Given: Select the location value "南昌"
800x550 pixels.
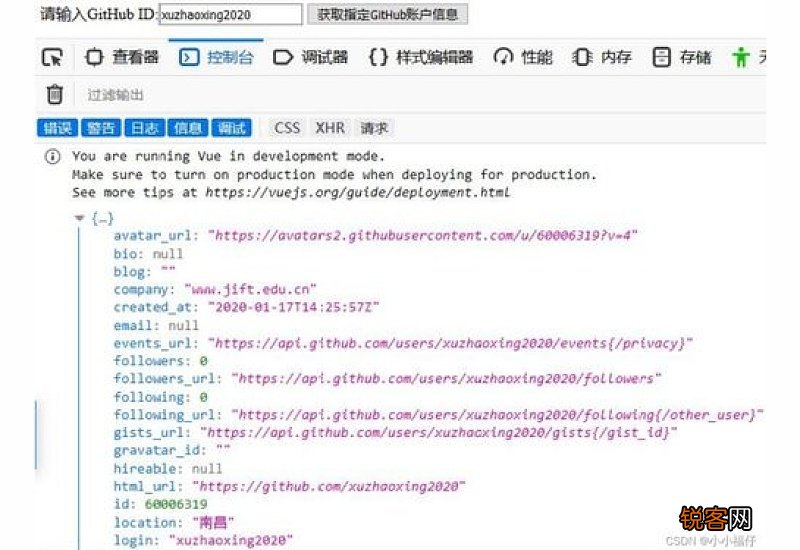Looking at the screenshot, I should pyautogui.click(x=213, y=522).
